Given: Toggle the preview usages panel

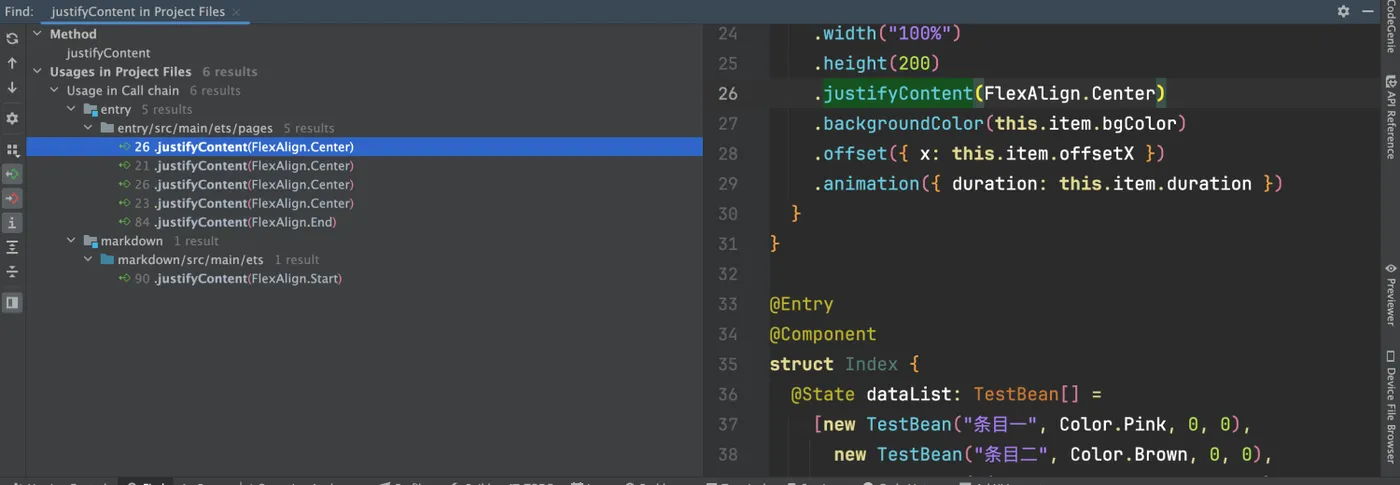Looking at the screenshot, I should 12,302.
